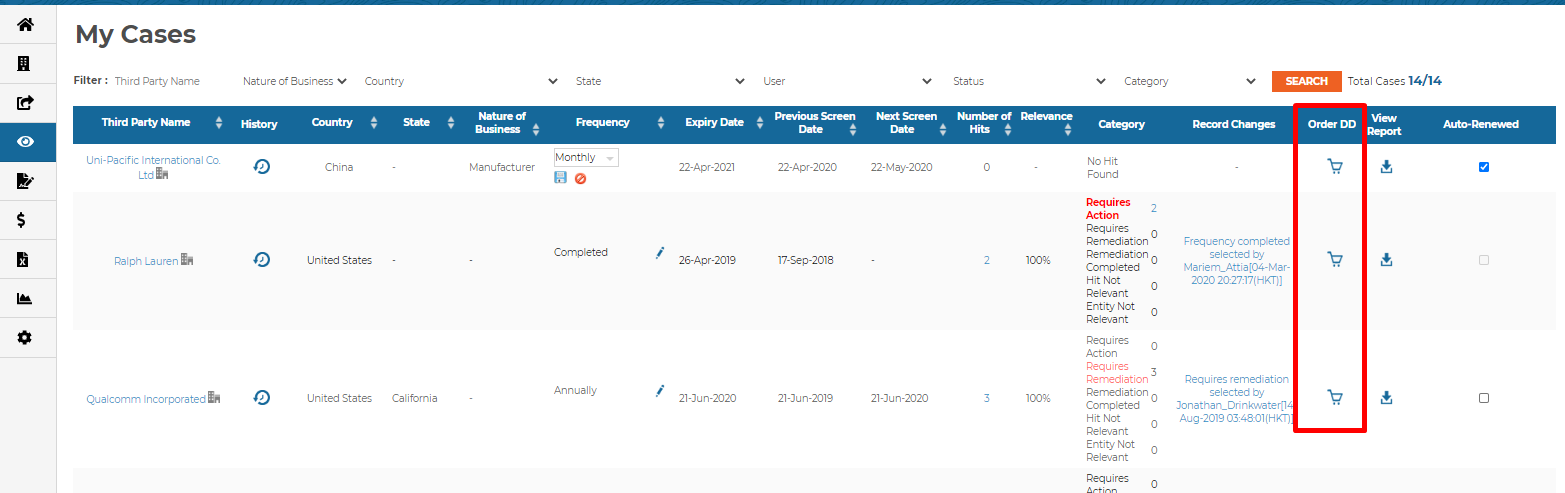Image resolution: width=1565 pixels, height=493 pixels.
Task: Click the Order DD cart for Ralph Lauren
Action: coord(1334,260)
